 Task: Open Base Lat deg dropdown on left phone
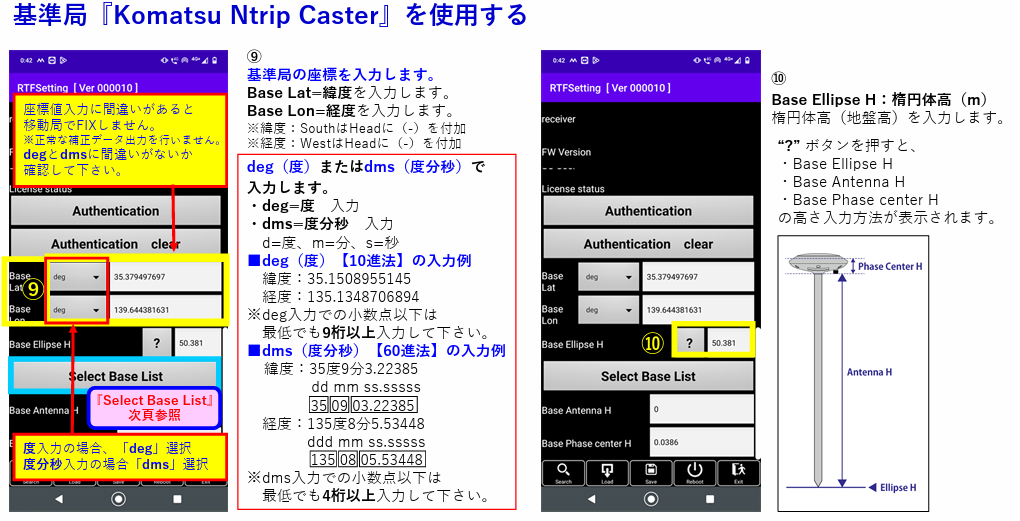coord(76,277)
